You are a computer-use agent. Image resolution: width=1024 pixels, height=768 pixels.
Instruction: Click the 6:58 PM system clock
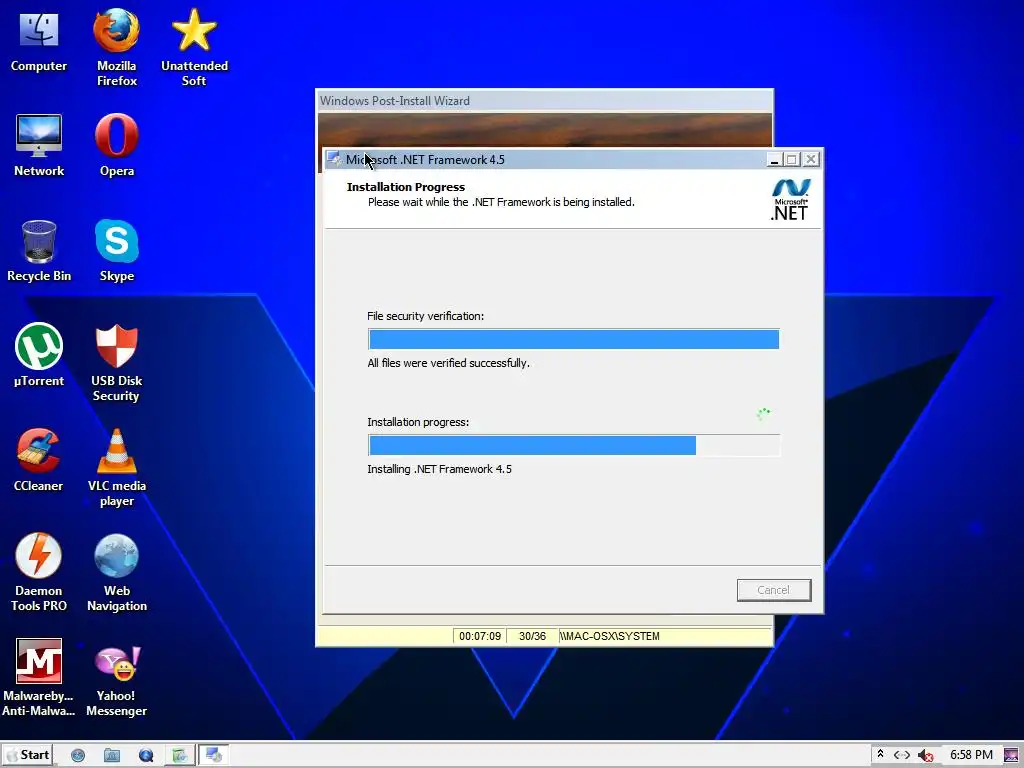[971, 755]
